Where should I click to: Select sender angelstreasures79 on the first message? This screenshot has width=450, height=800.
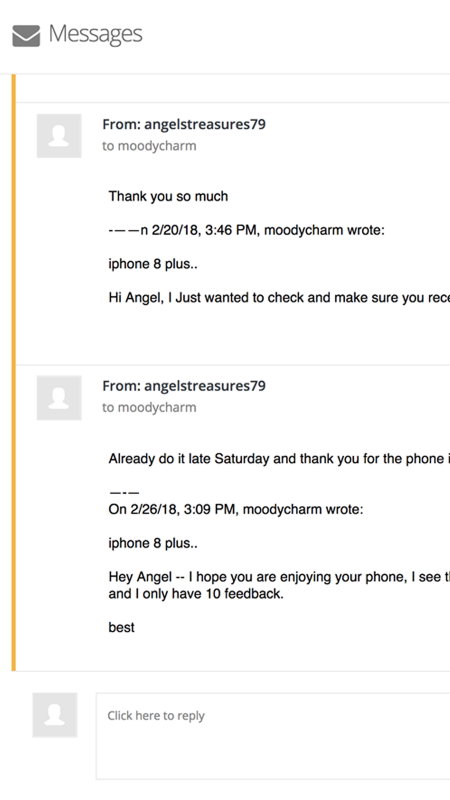(184, 124)
